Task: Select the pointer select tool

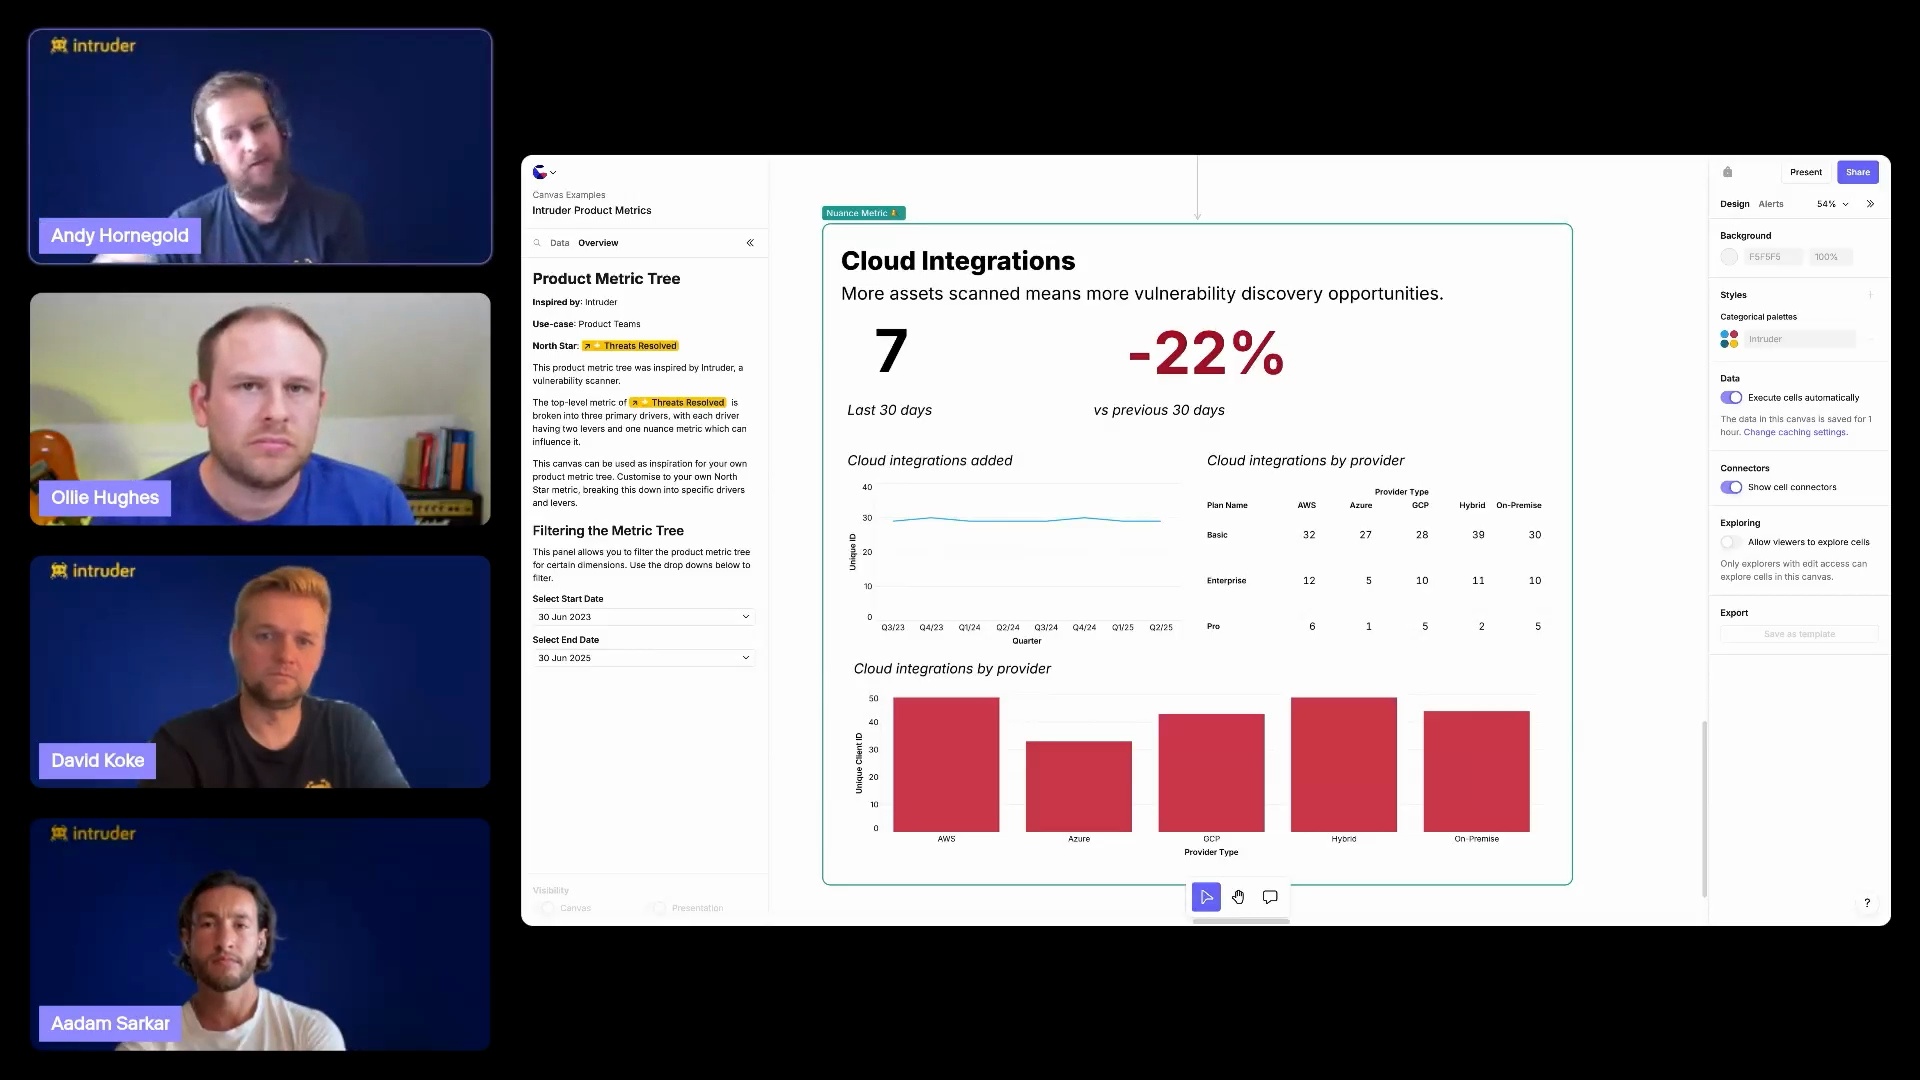Action: point(1206,897)
